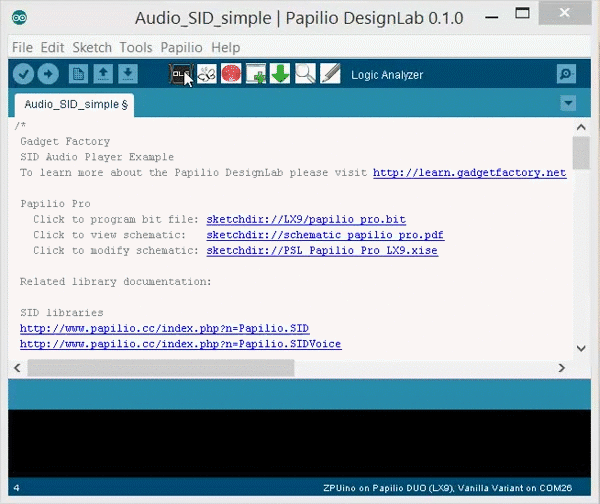Open the Tools menu

coord(136,47)
